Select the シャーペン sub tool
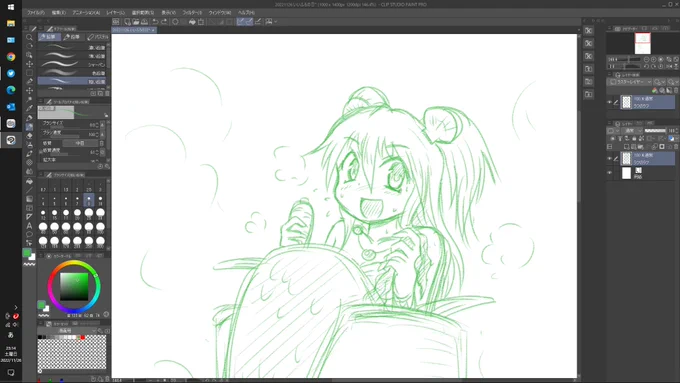 pyautogui.click(x=72, y=65)
